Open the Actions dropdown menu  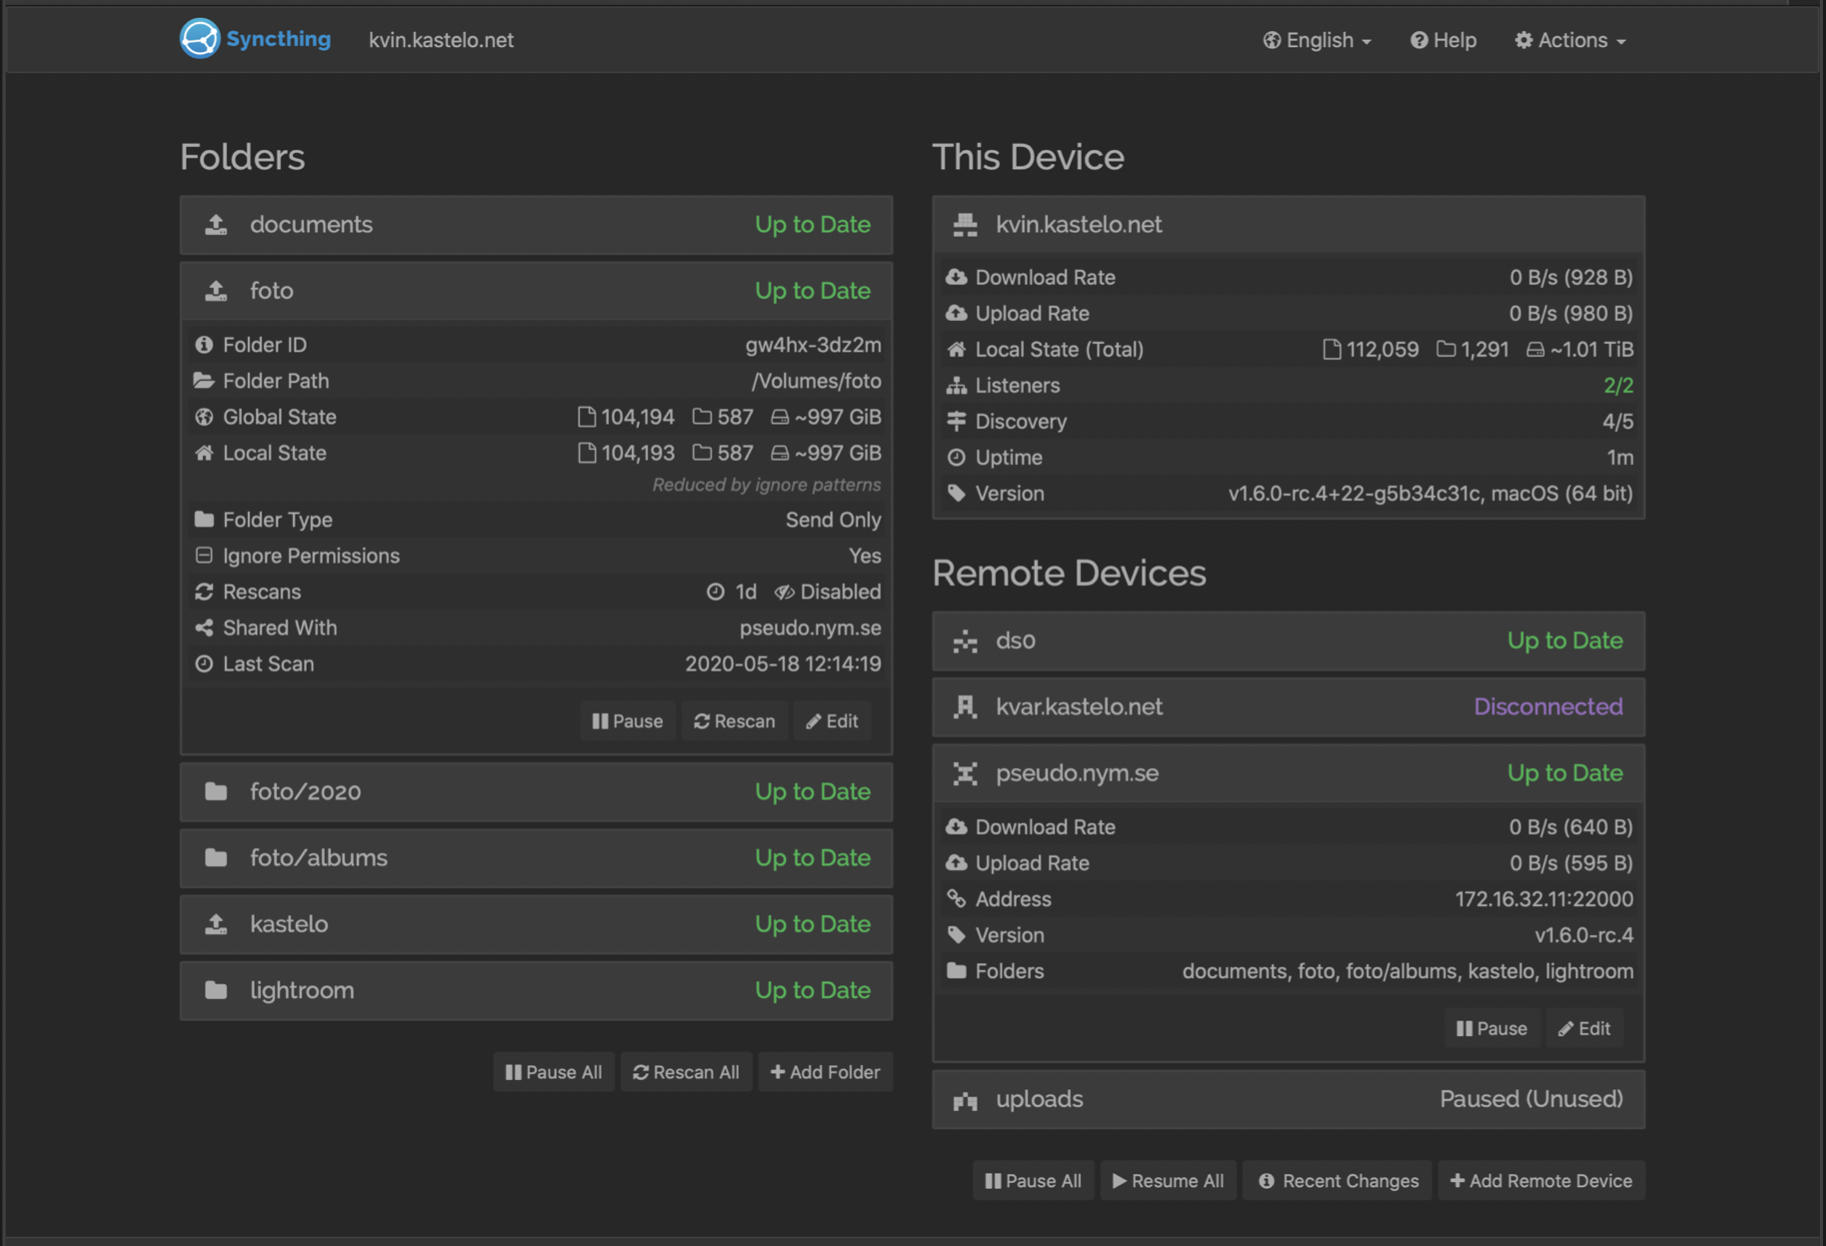tap(1570, 40)
